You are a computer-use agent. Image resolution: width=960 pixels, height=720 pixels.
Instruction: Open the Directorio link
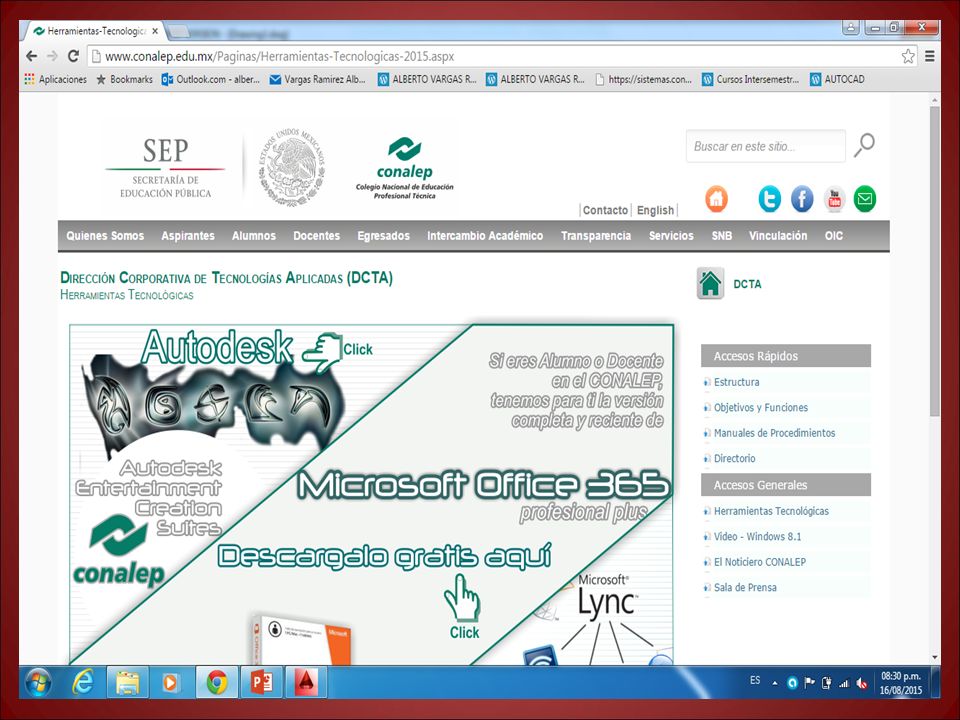735,459
